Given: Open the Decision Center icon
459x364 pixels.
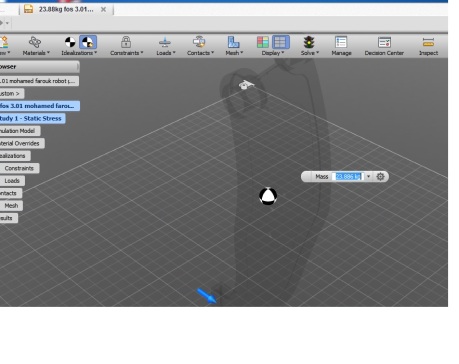Looking at the screenshot, I should click(x=384, y=42).
